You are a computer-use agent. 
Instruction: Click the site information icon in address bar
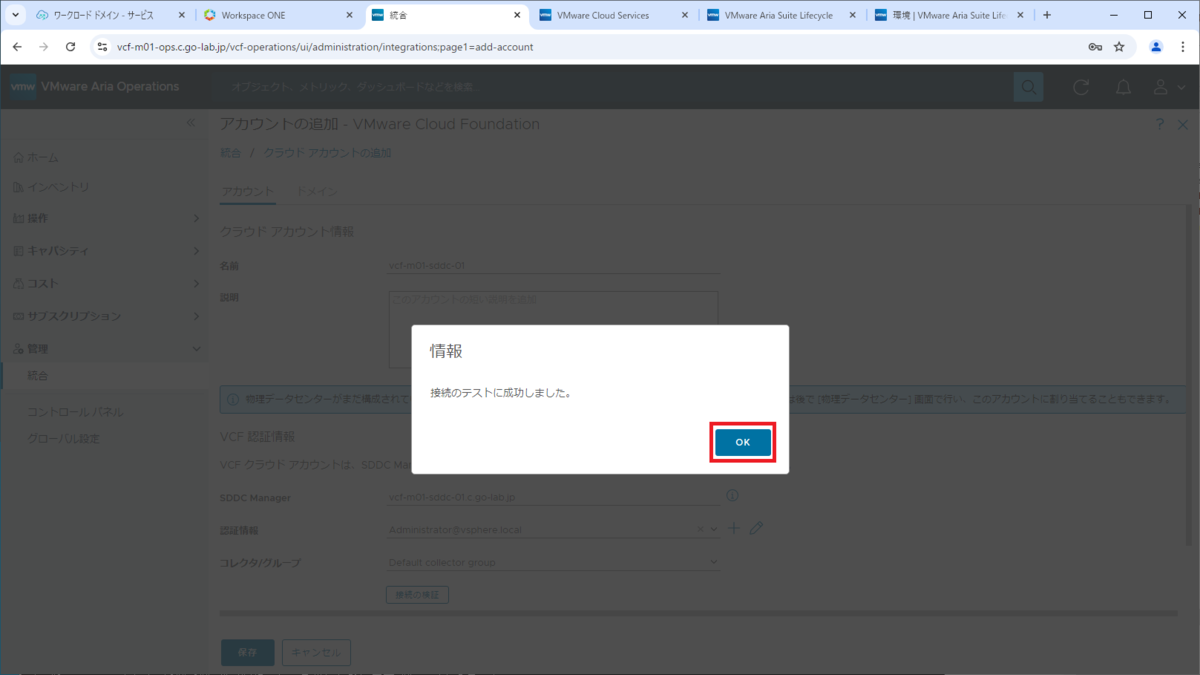(101, 46)
